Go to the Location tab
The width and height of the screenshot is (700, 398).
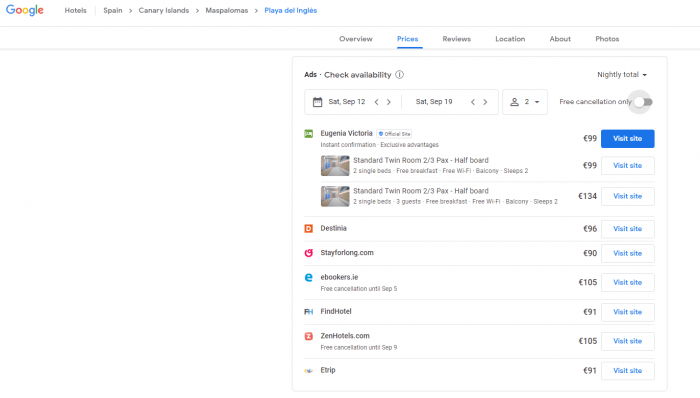(510, 39)
